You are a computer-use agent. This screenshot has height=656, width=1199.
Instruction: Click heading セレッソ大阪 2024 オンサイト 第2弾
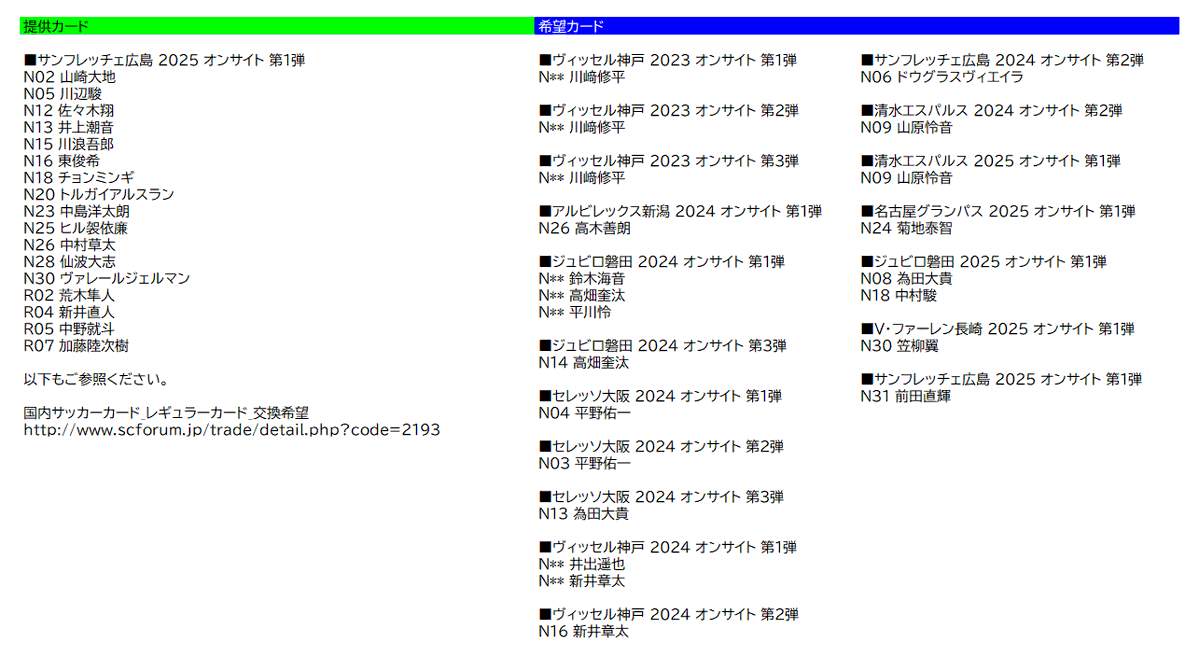(661, 447)
